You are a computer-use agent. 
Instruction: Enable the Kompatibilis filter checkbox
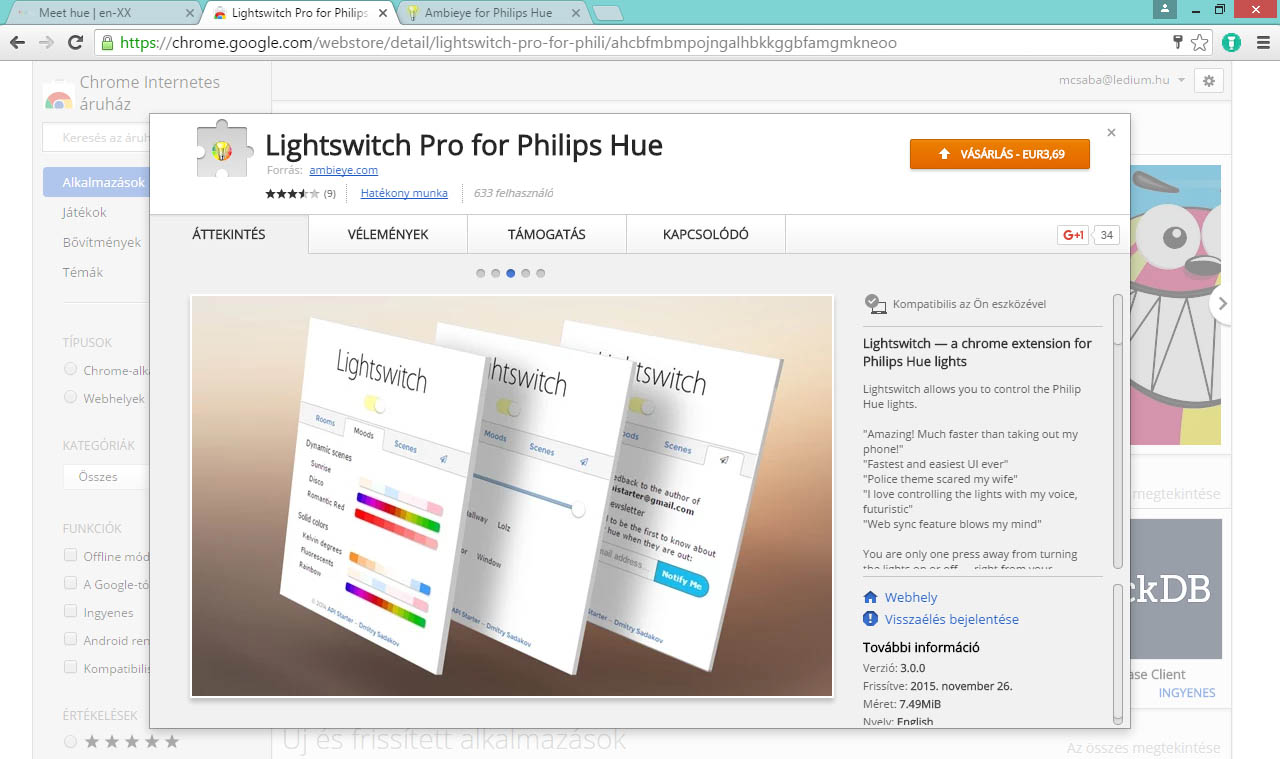pos(71,668)
